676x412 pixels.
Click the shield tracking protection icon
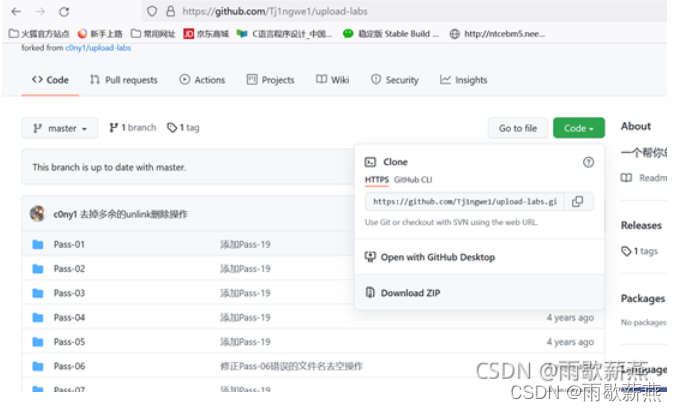(x=152, y=11)
